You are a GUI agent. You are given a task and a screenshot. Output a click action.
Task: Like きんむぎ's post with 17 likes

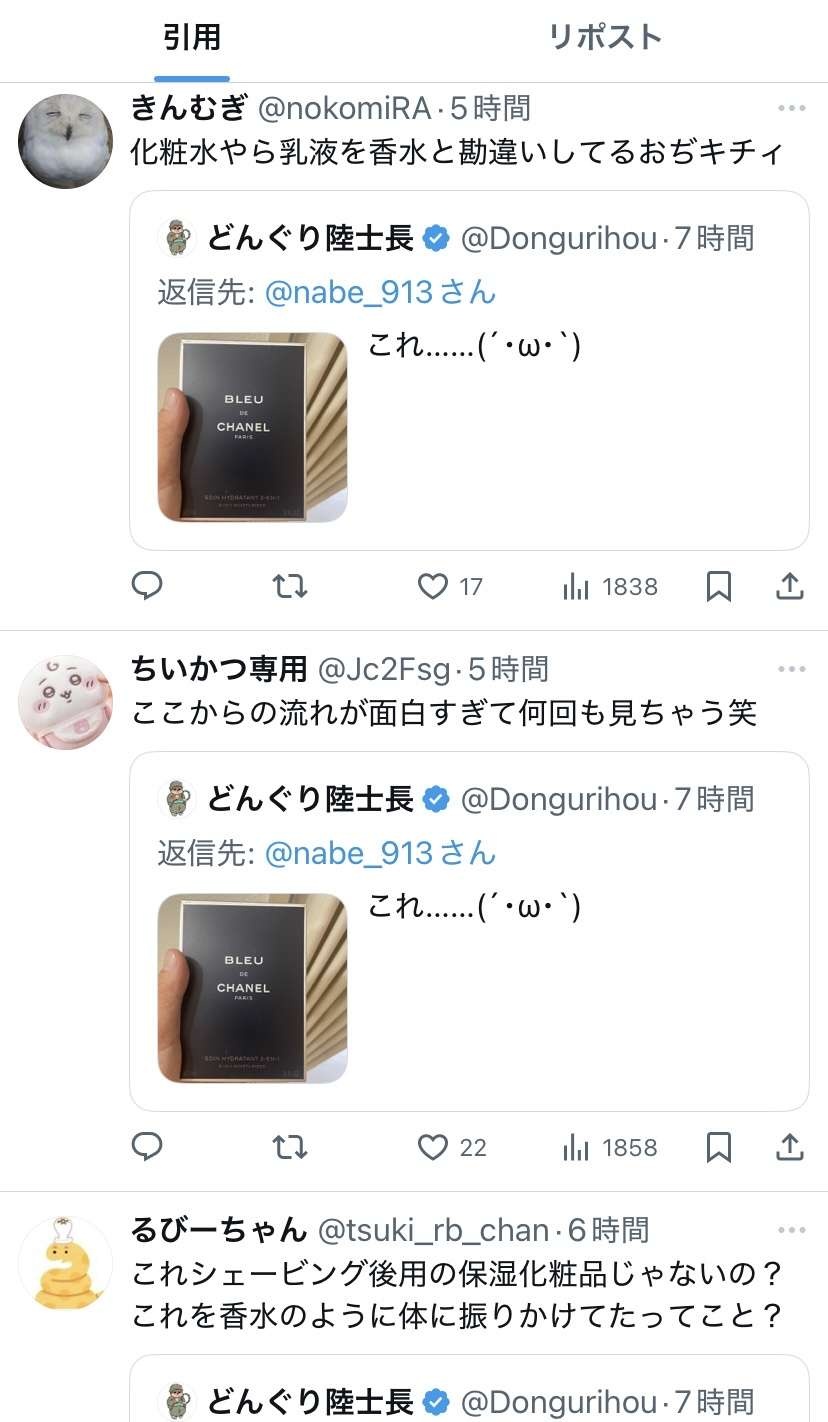point(449,586)
